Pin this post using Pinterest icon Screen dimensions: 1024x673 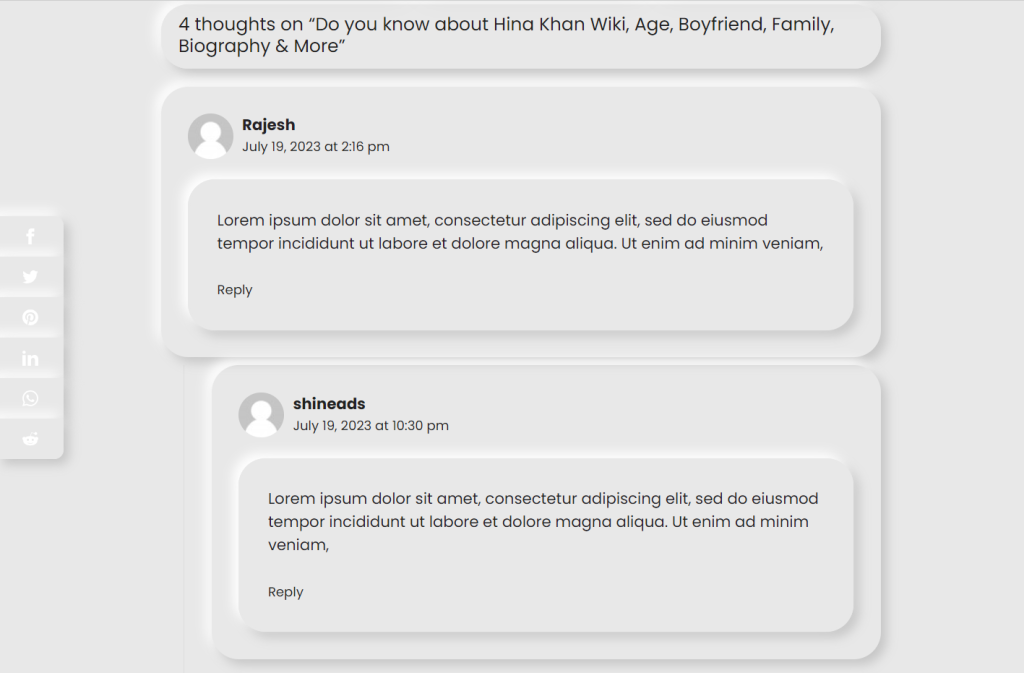(30, 317)
